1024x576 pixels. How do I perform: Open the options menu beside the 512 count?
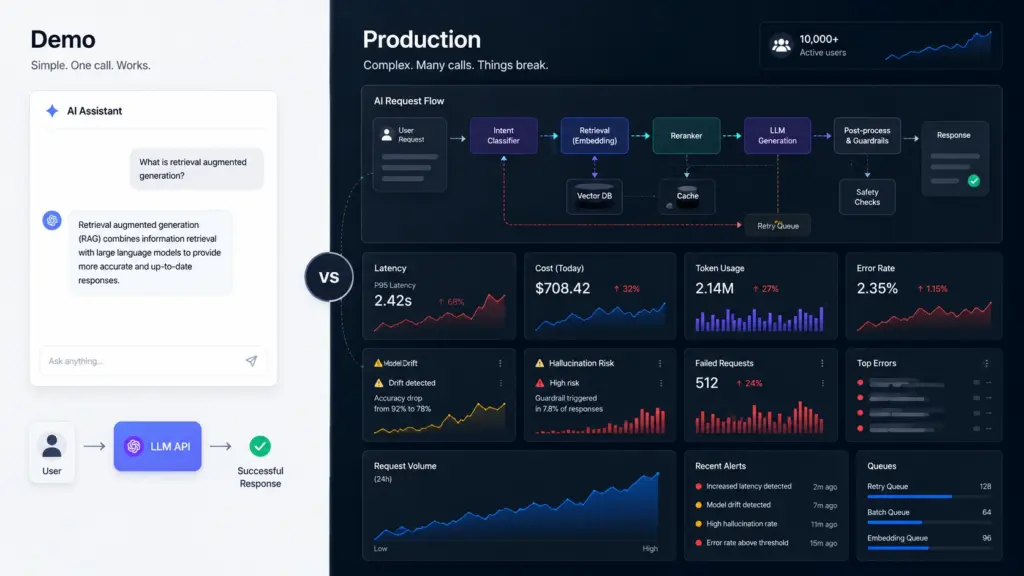(x=822, y=383)
